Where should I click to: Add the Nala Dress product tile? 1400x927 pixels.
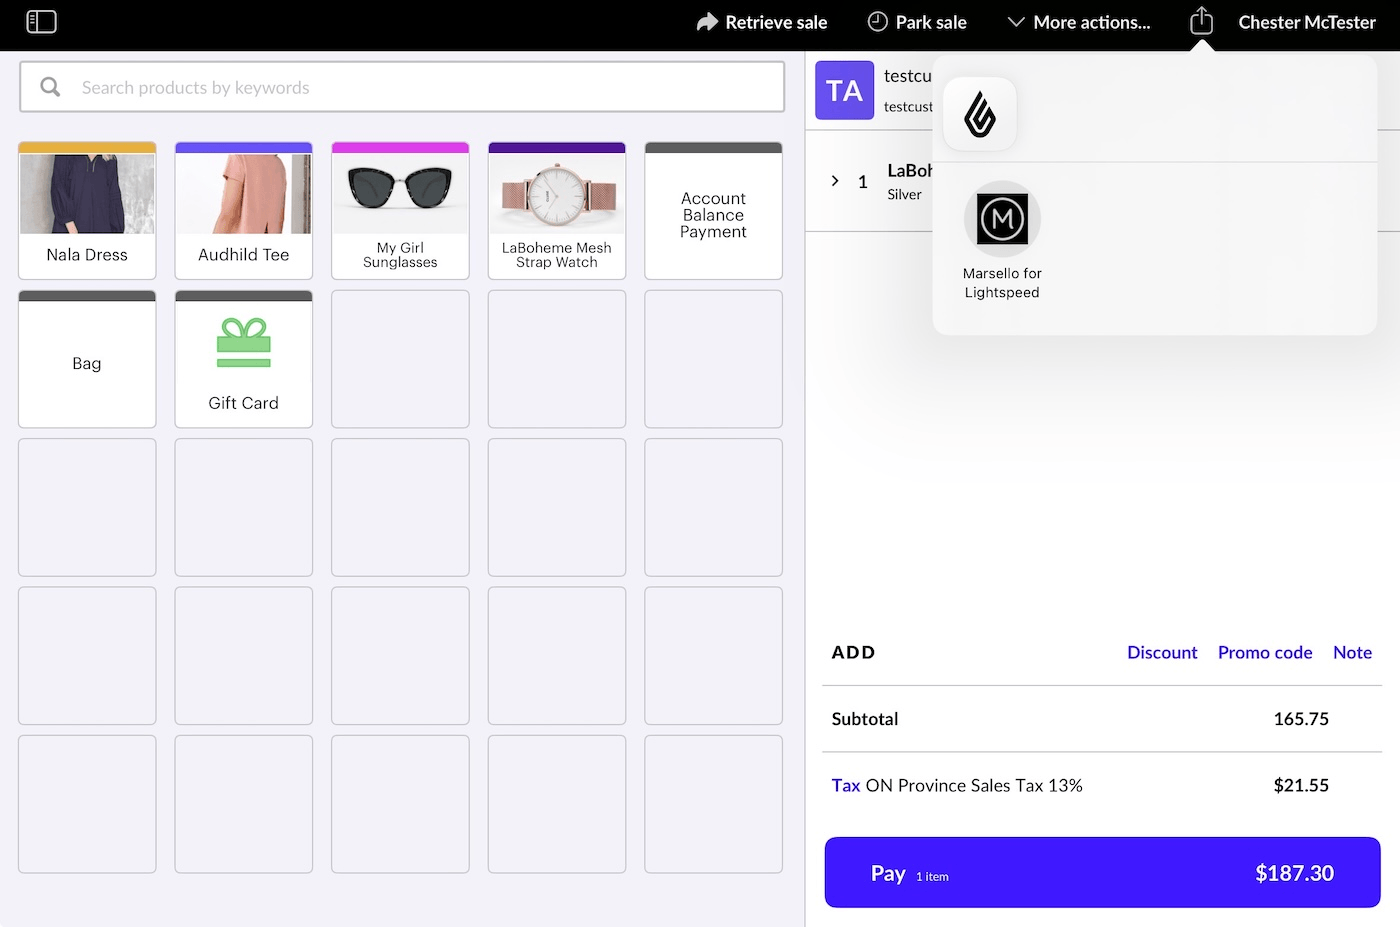pos(87,210)
